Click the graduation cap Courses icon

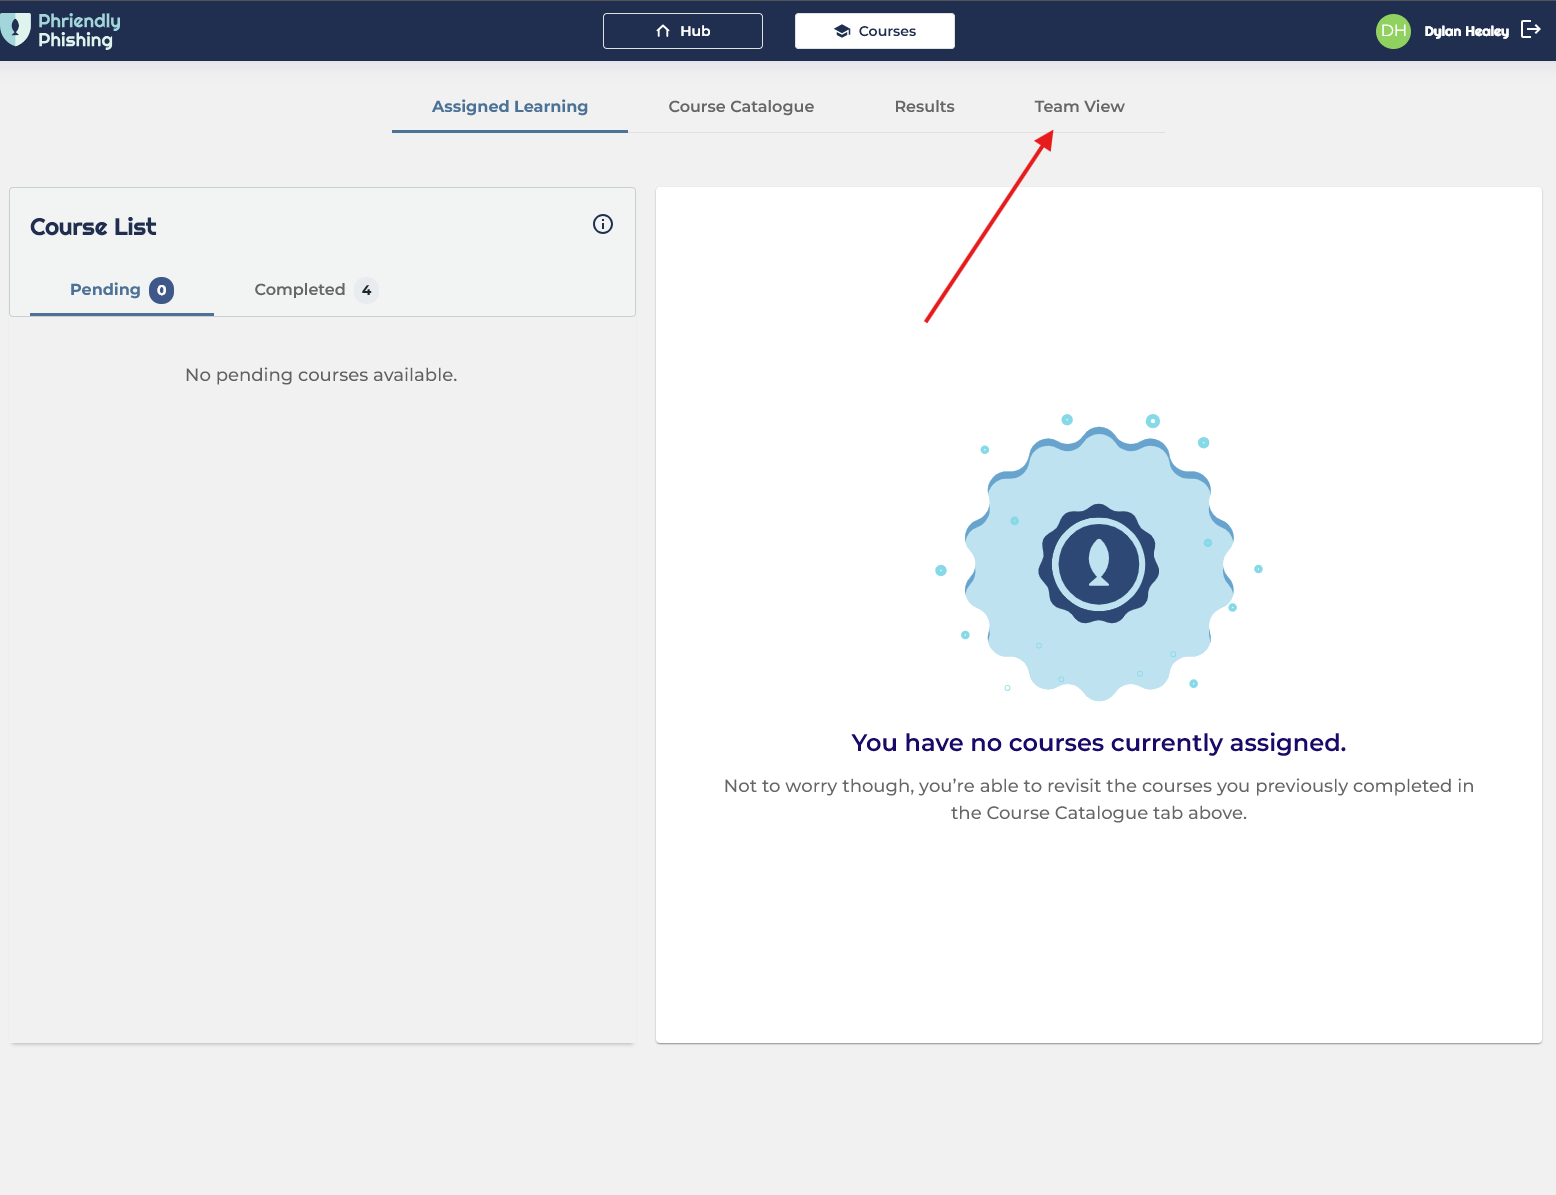coord(842,31)
